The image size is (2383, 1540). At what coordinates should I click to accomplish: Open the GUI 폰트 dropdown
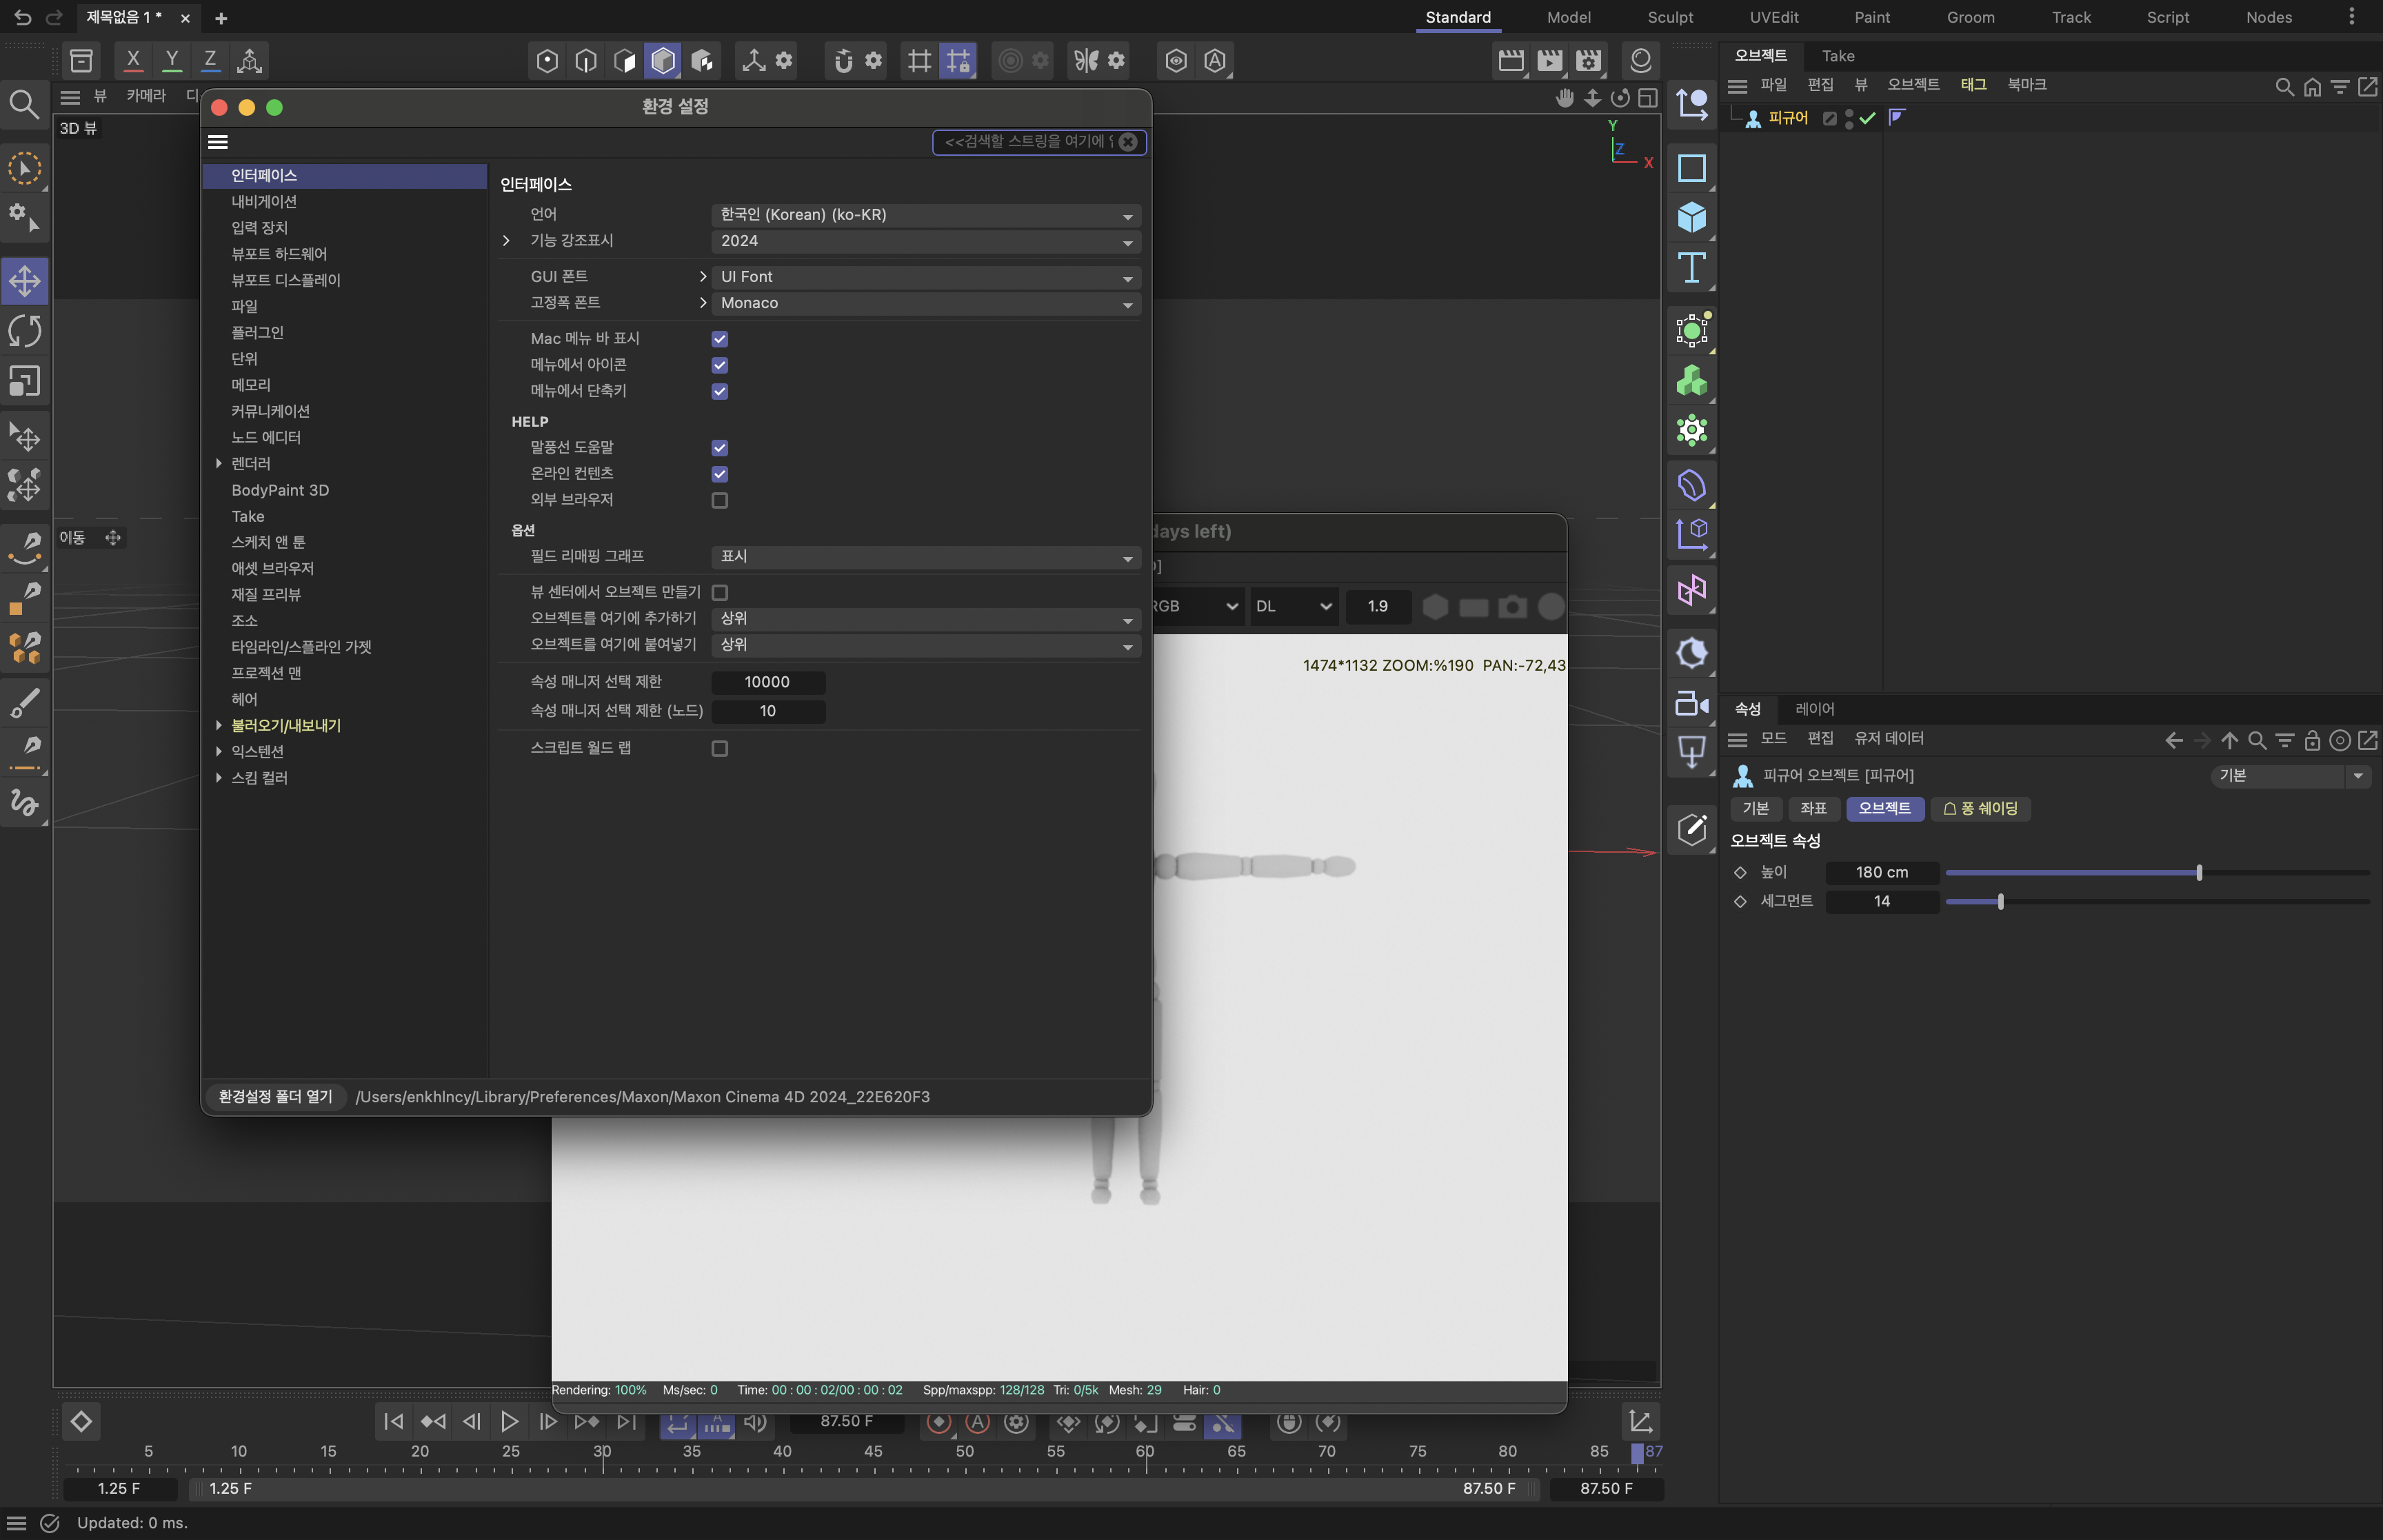pyautogui.click(x=925, y=277)
